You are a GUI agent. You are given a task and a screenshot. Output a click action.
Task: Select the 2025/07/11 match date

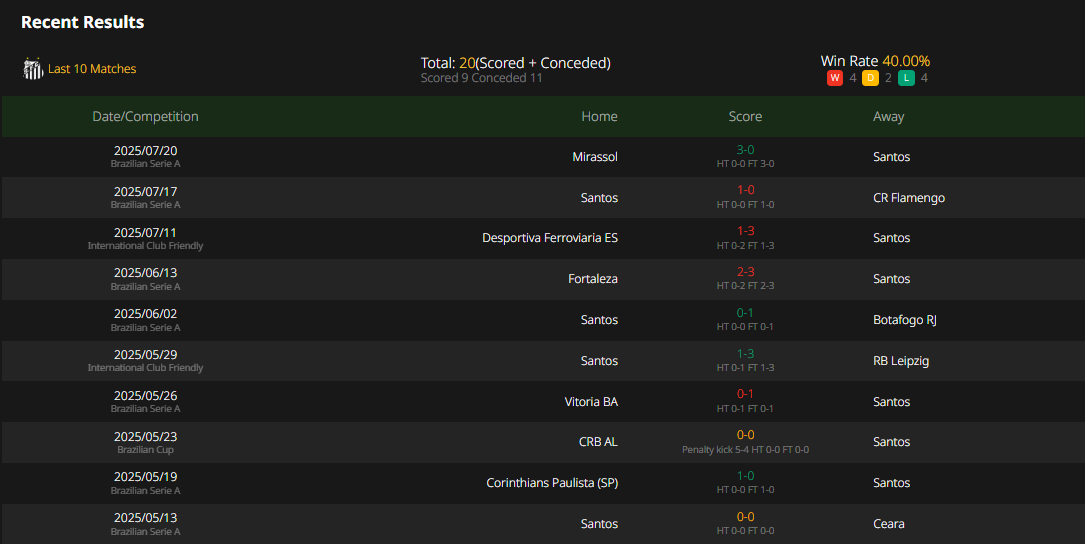pos(145,232)
